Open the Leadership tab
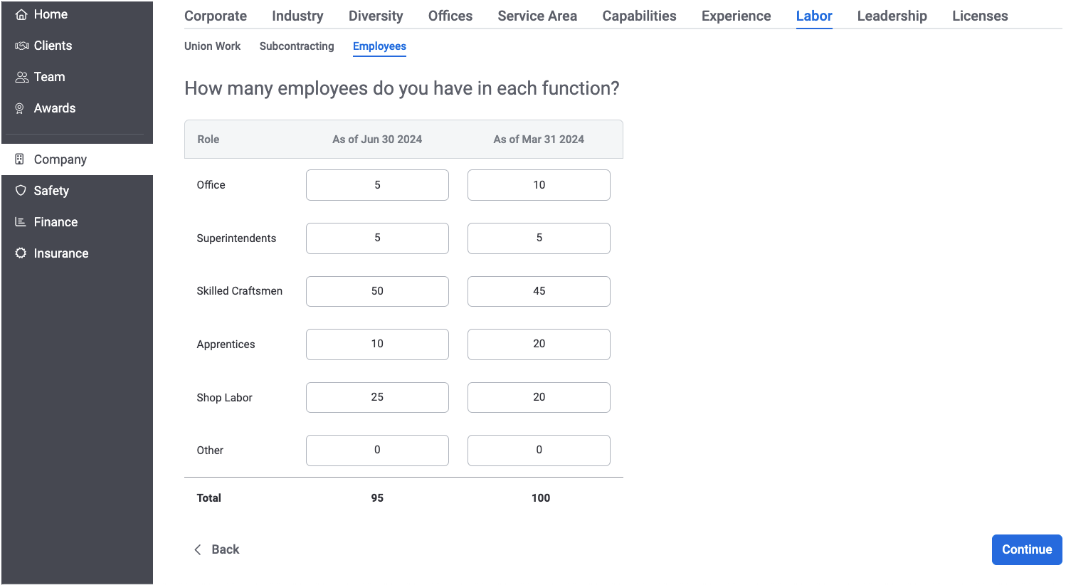 point(891,16)
